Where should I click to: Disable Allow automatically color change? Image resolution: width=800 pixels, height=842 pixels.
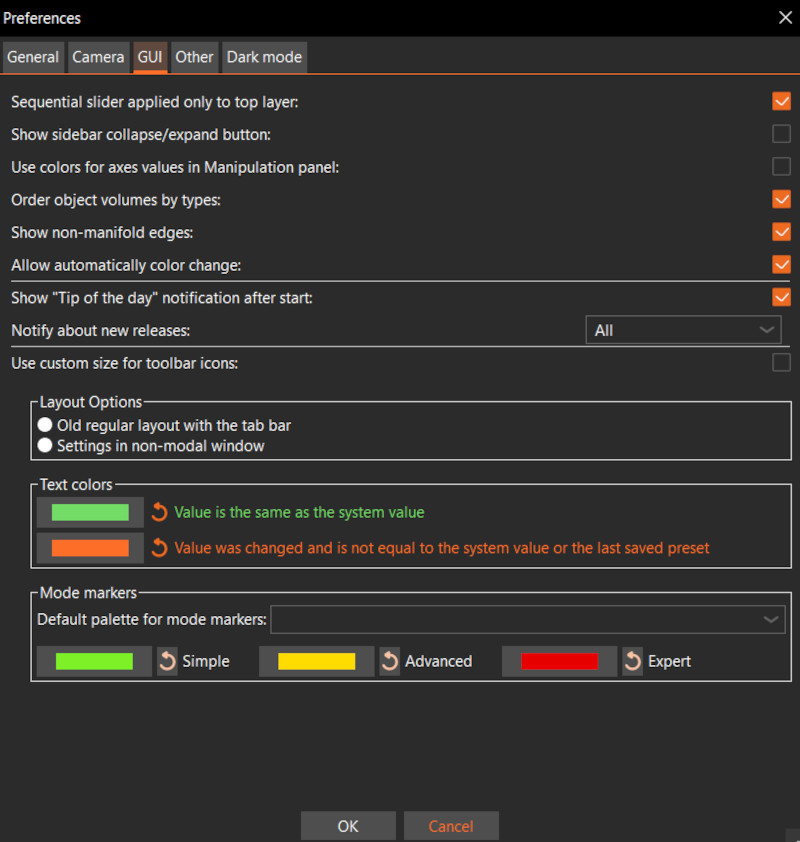[781, 264]
